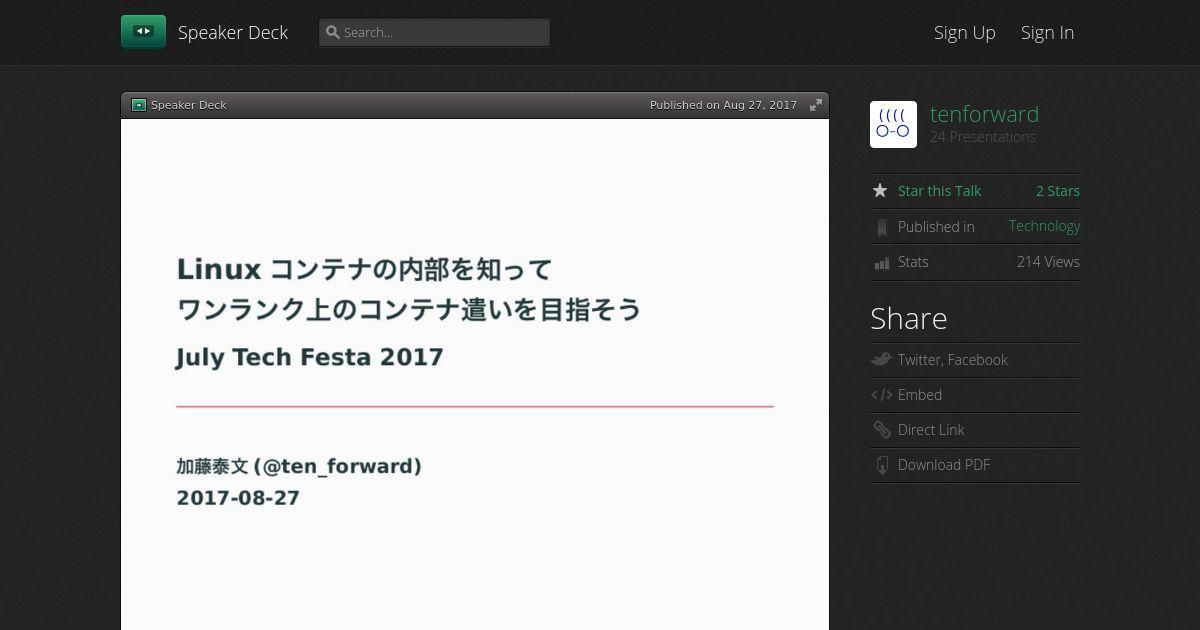Click the July Tech Festa 2017 slide text
Screen dimensions: 1200x630
(x=309, y=357)
